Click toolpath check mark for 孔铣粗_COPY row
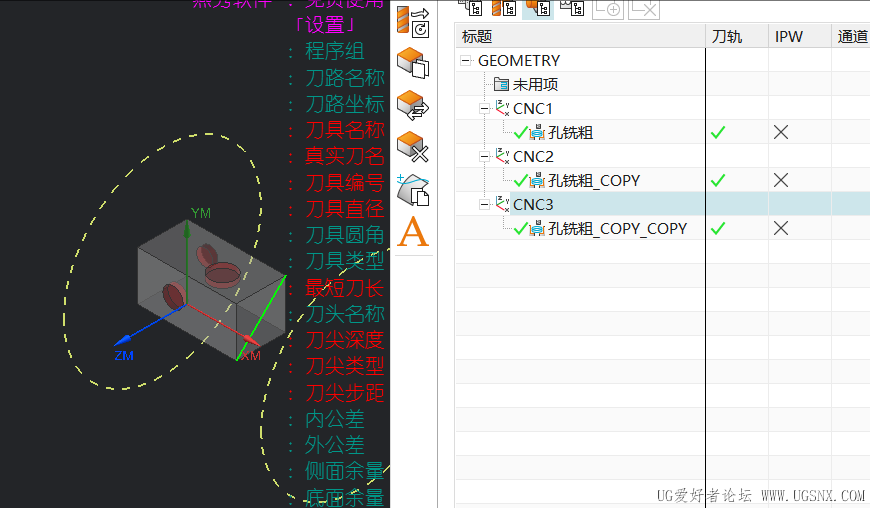Image resolution: width=870 pixels, height=508 pixels. click(x=718, y=180)
